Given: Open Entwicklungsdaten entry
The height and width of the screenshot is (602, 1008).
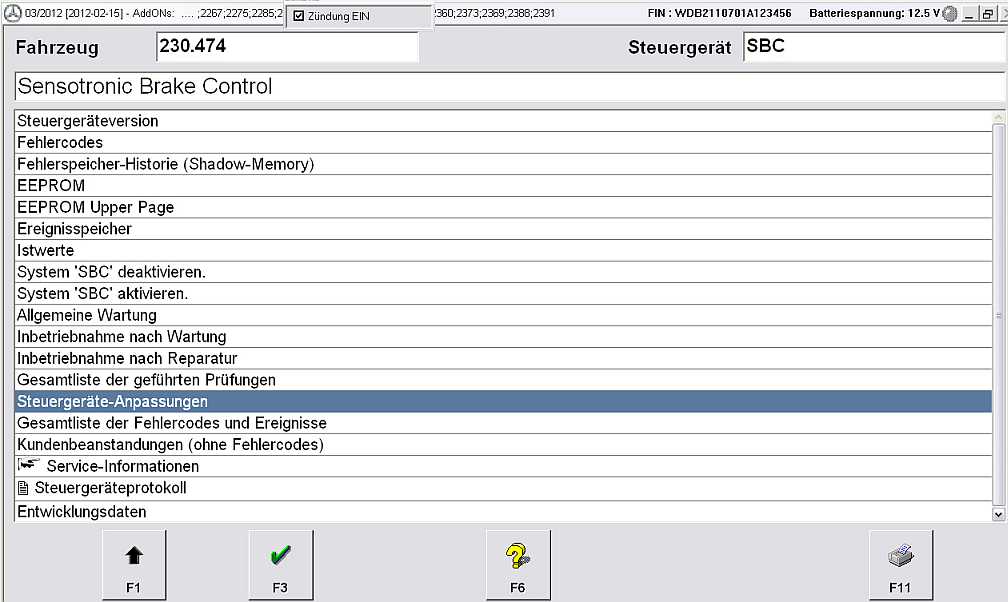Looking at the screenshot, I should coord(82,512).
